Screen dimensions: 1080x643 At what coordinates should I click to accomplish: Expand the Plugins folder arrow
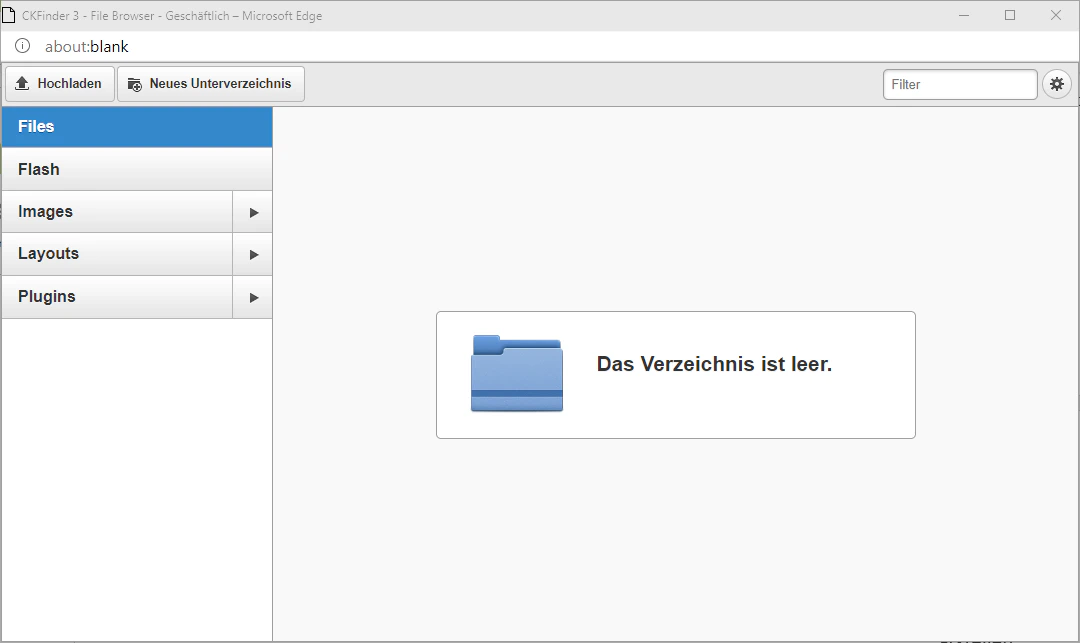point(253,297)
